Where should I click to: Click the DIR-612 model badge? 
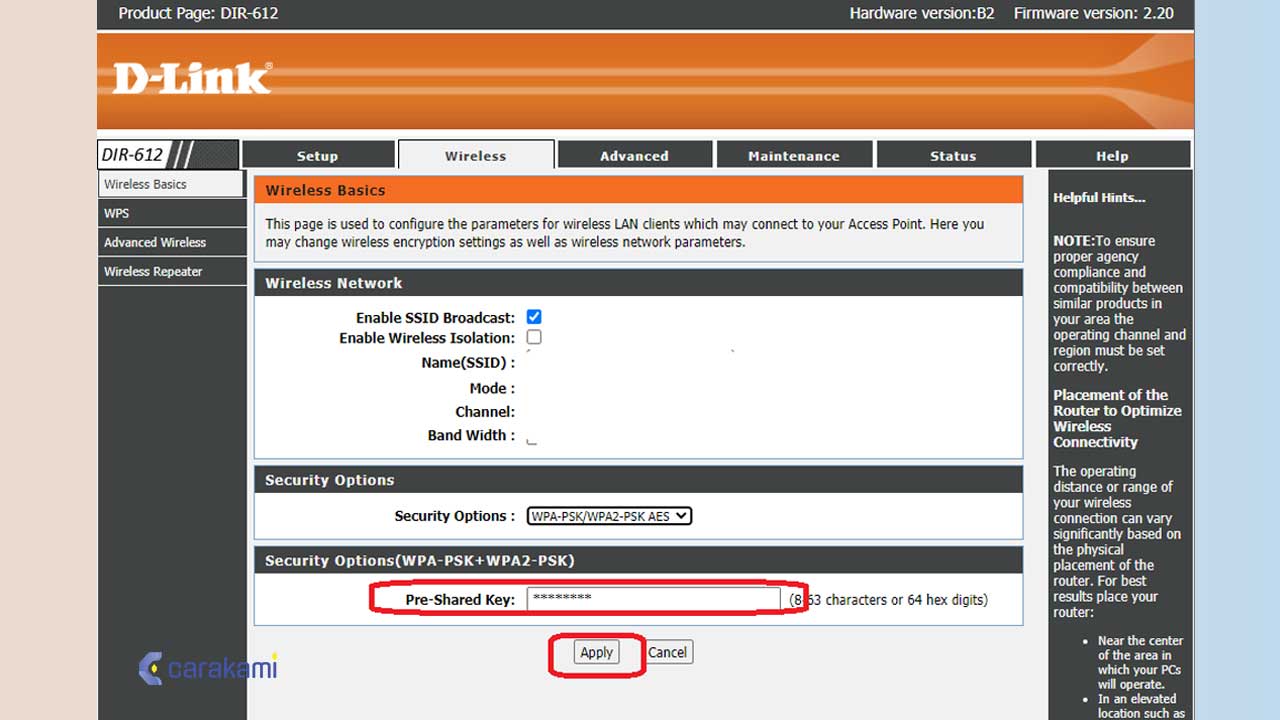(x=168, y=155)
